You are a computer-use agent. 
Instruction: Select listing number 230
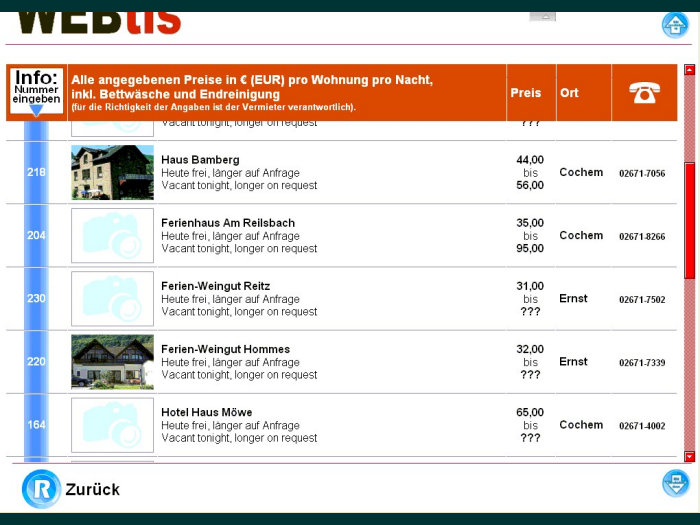[36, 298]
